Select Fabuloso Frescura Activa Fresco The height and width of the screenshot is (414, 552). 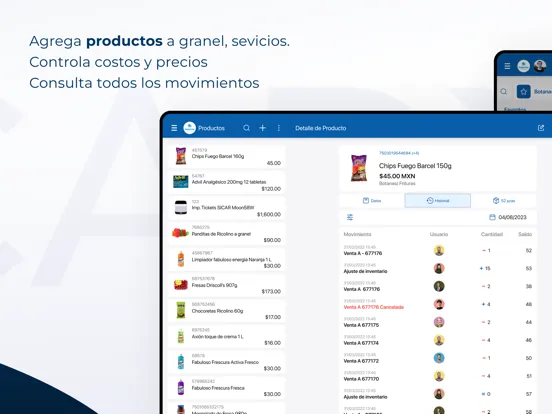point(226,363)
